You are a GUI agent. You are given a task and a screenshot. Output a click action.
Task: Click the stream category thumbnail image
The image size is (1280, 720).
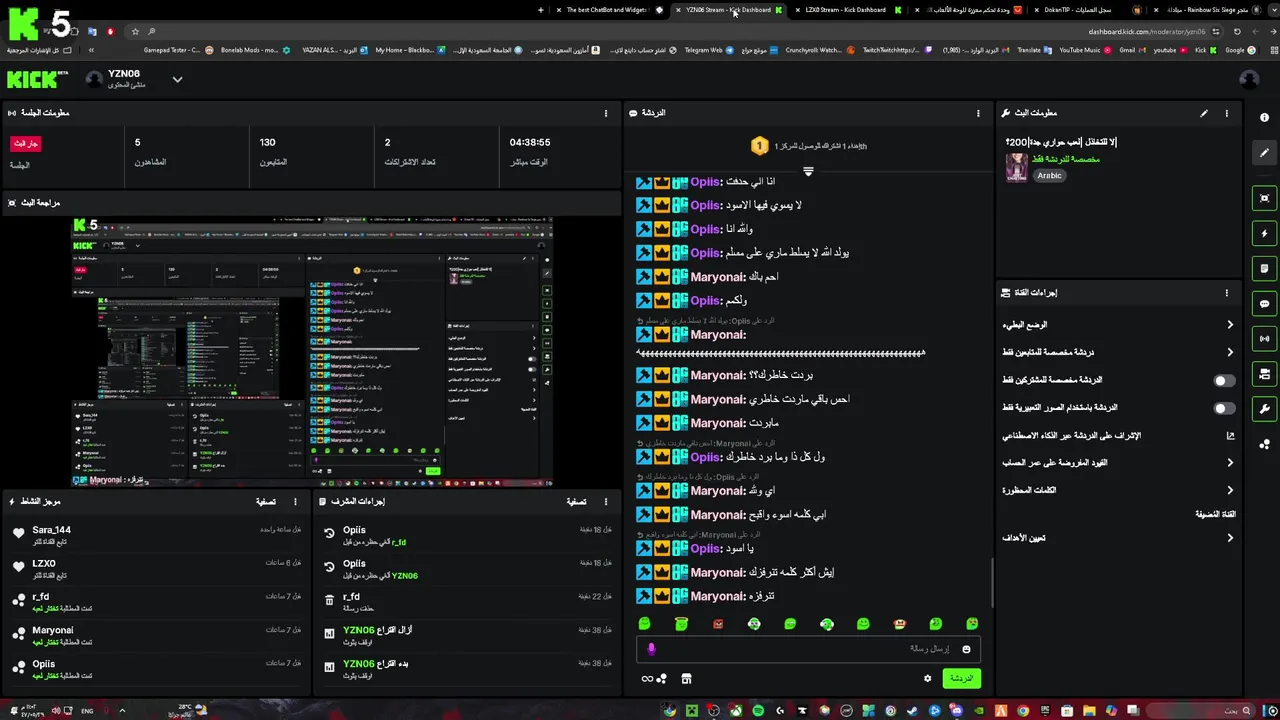tap(1016, 166)
